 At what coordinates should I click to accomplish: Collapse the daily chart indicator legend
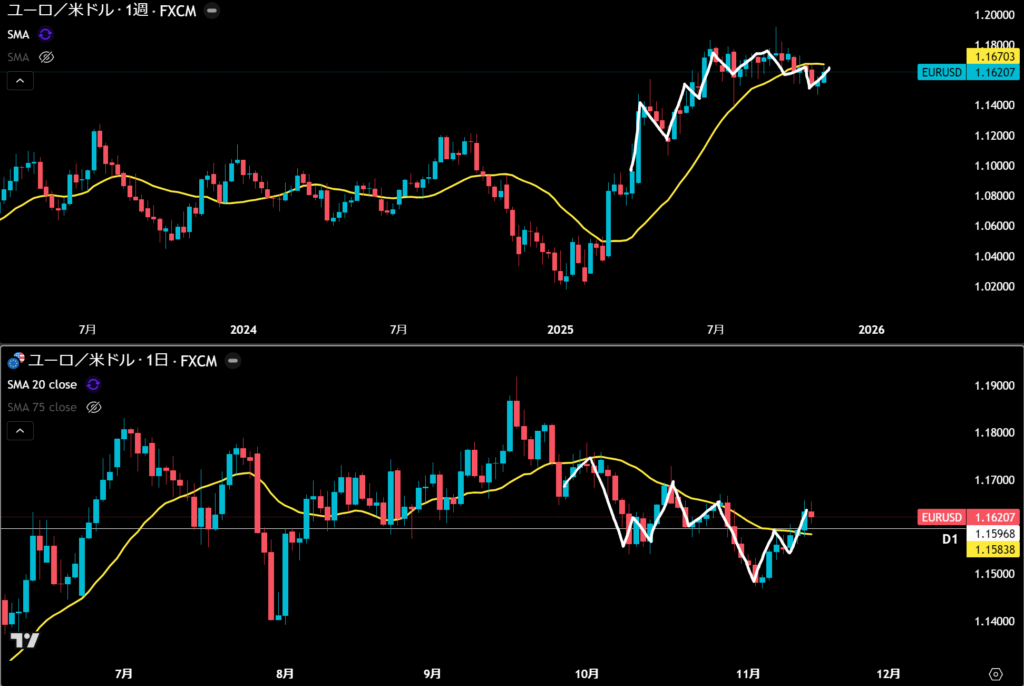tap(20, 431)
